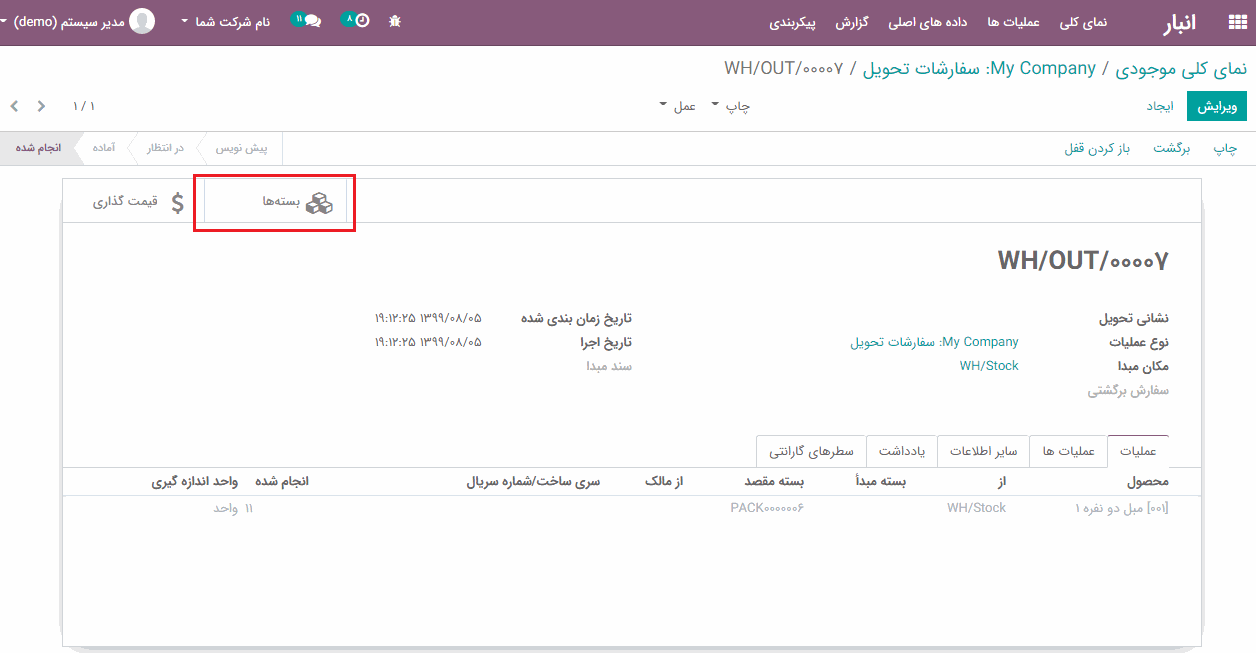The image size is (1256, 653).
Task: Click the bug debug icon
Action: pyautogui.click(x=395, y=21)
